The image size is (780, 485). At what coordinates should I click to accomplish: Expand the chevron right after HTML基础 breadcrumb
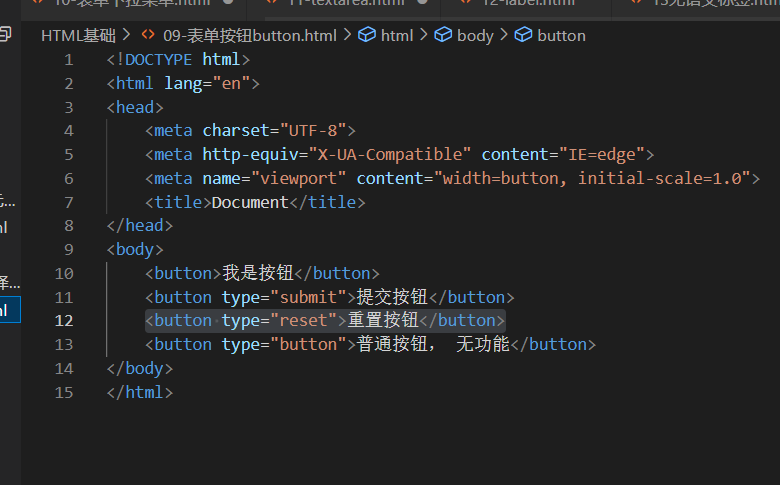point(127,36)
